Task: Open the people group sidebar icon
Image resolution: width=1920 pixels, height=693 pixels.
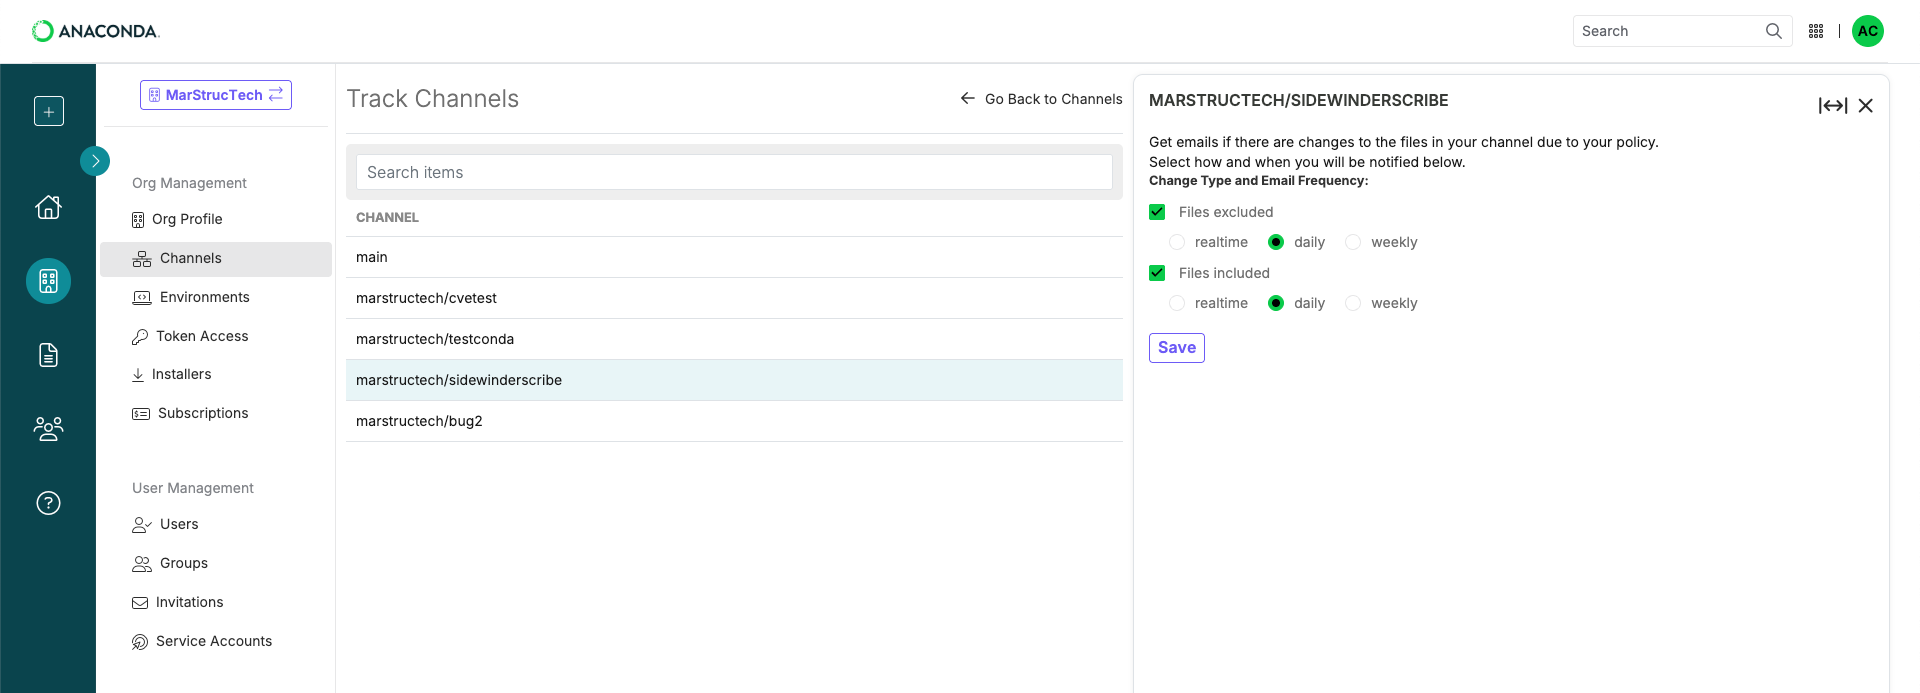Action: pos(48,429)
